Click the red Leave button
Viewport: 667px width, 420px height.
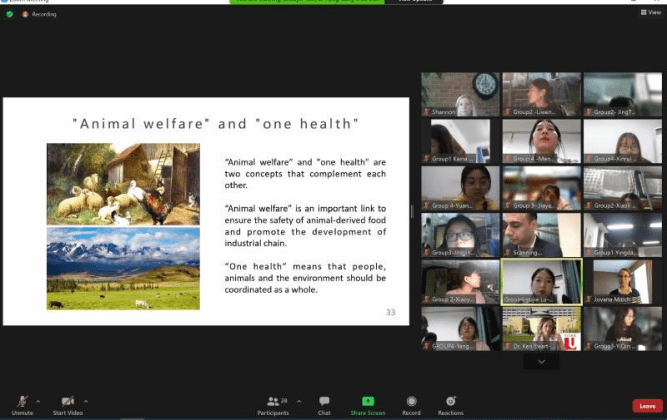click(x=646, y=405)
